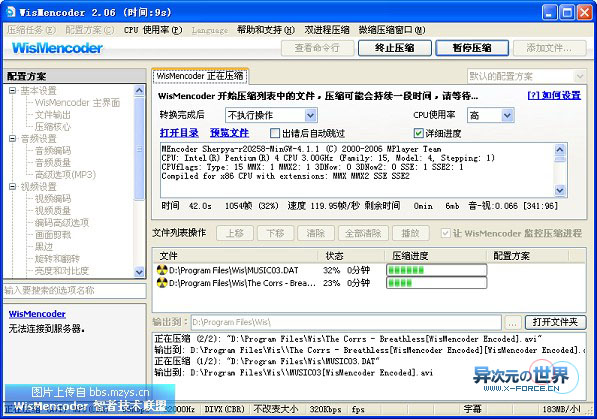
Task: Select 压缩核心 tree item
Action: (x=53, y=126)
